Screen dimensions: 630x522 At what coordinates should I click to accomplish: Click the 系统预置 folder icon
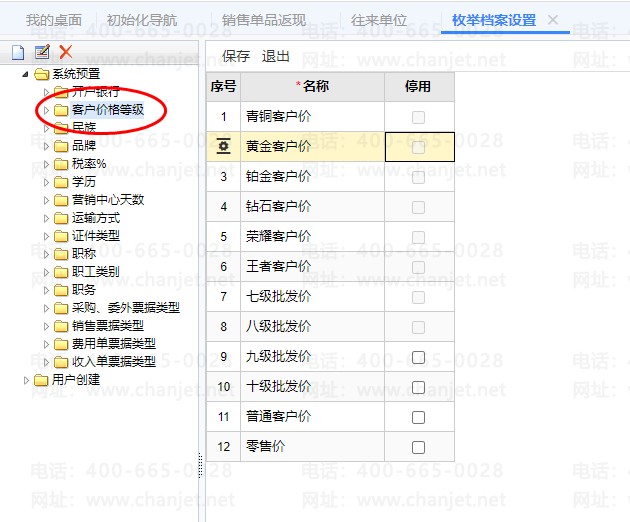[x=41, y=74]
